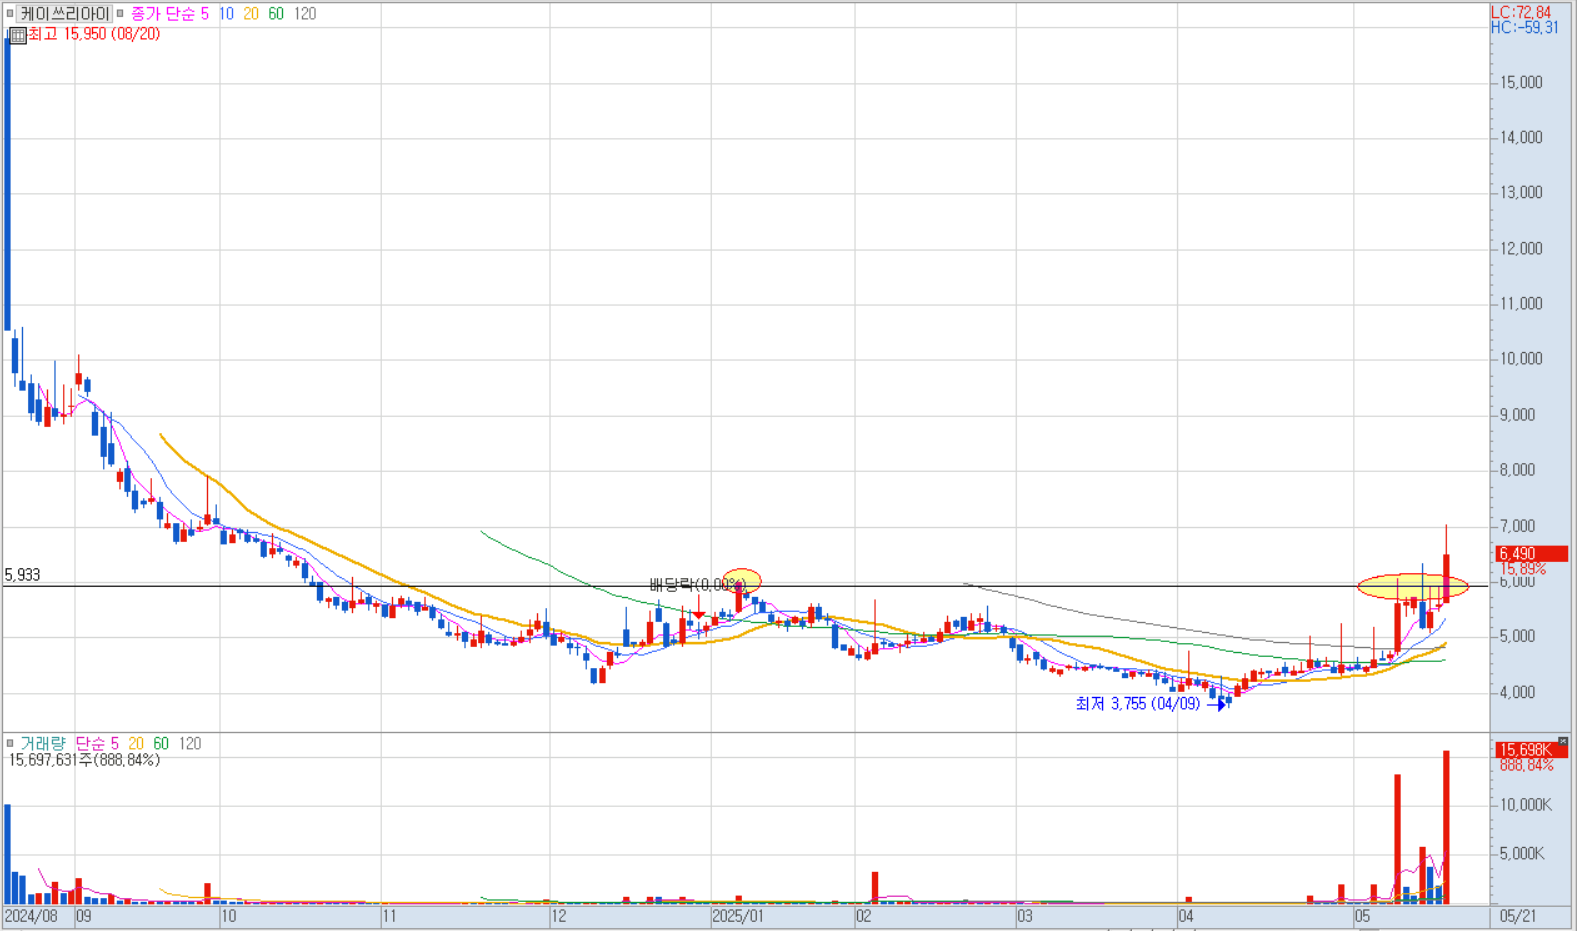Click the 02 month axis label
1577x931 pixels.
coord(864,916)
